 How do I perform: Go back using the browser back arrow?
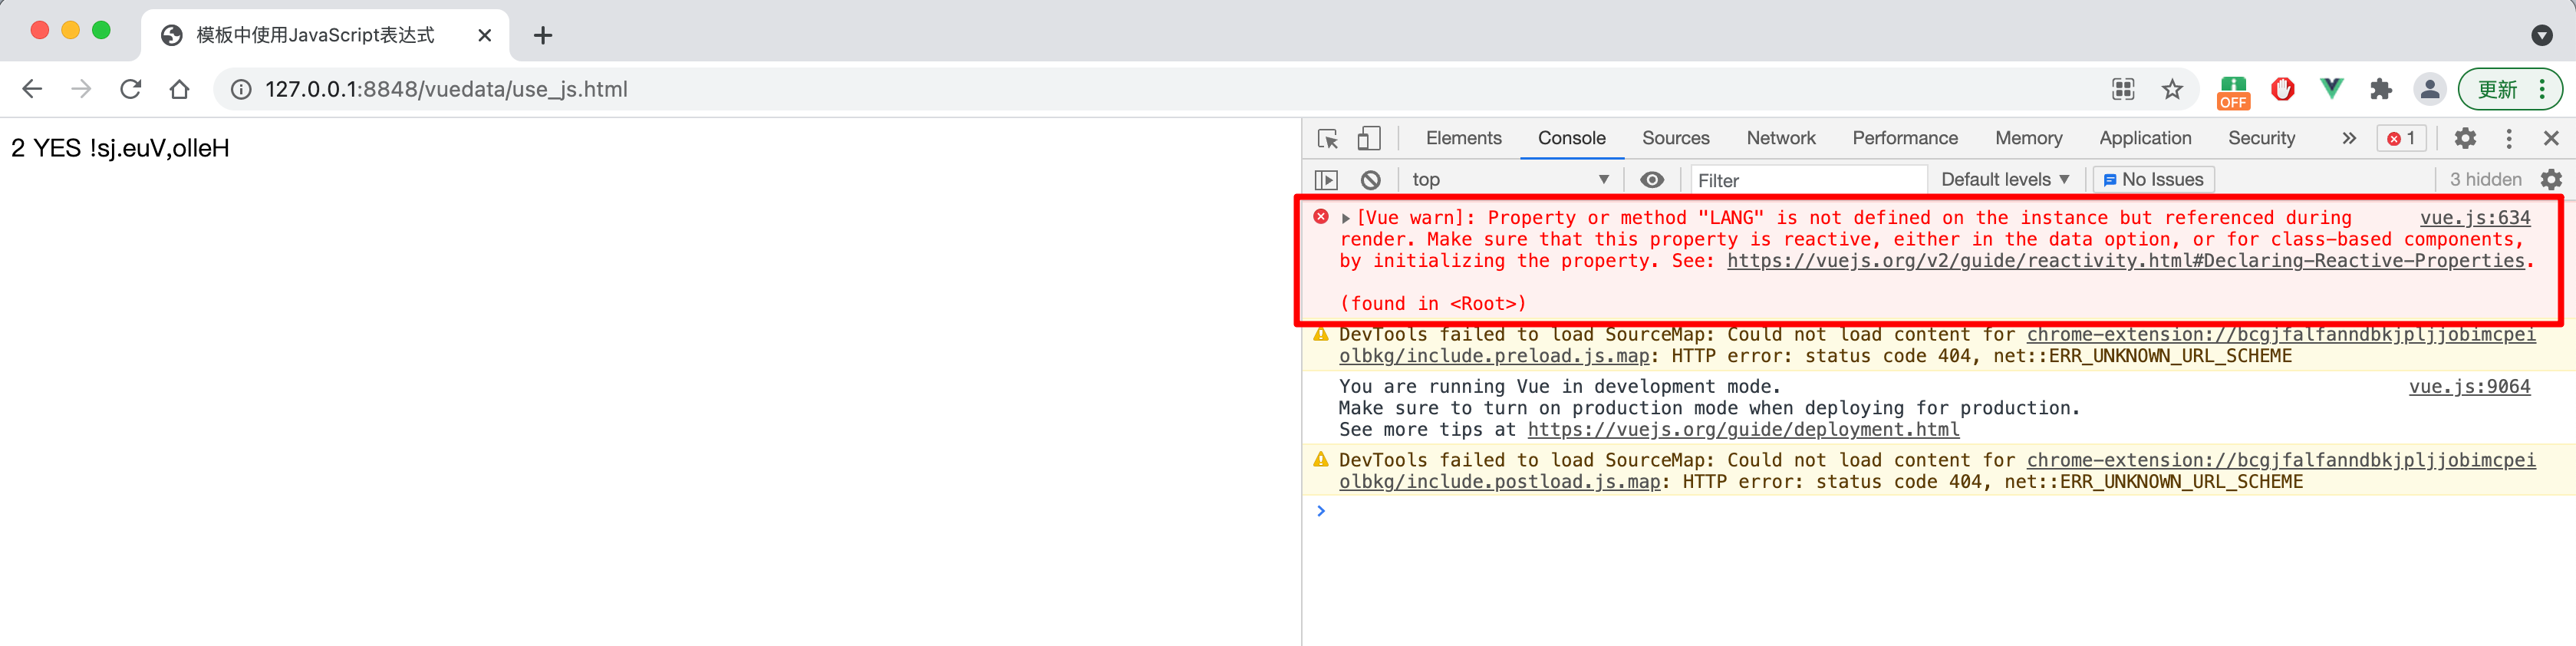point(32,89)
